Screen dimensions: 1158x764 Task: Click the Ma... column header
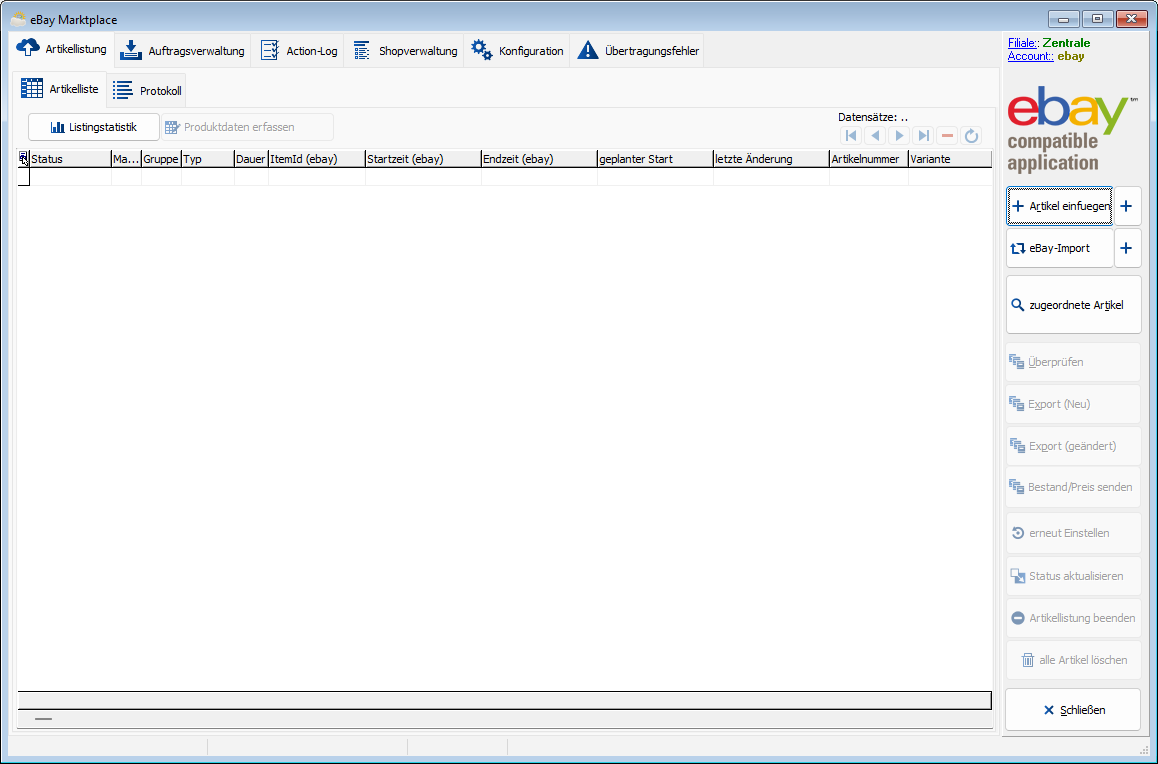coord(126,159)
